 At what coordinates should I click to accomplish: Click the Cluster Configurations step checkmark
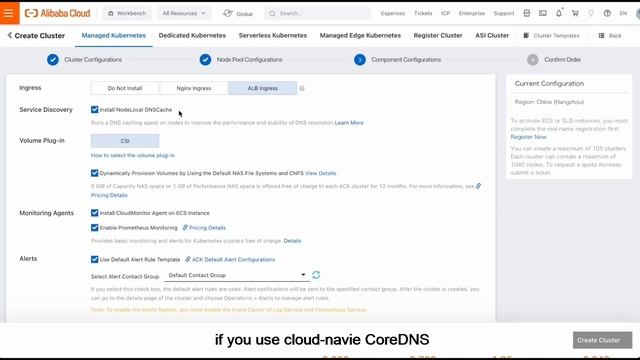(x=53, y=60)
